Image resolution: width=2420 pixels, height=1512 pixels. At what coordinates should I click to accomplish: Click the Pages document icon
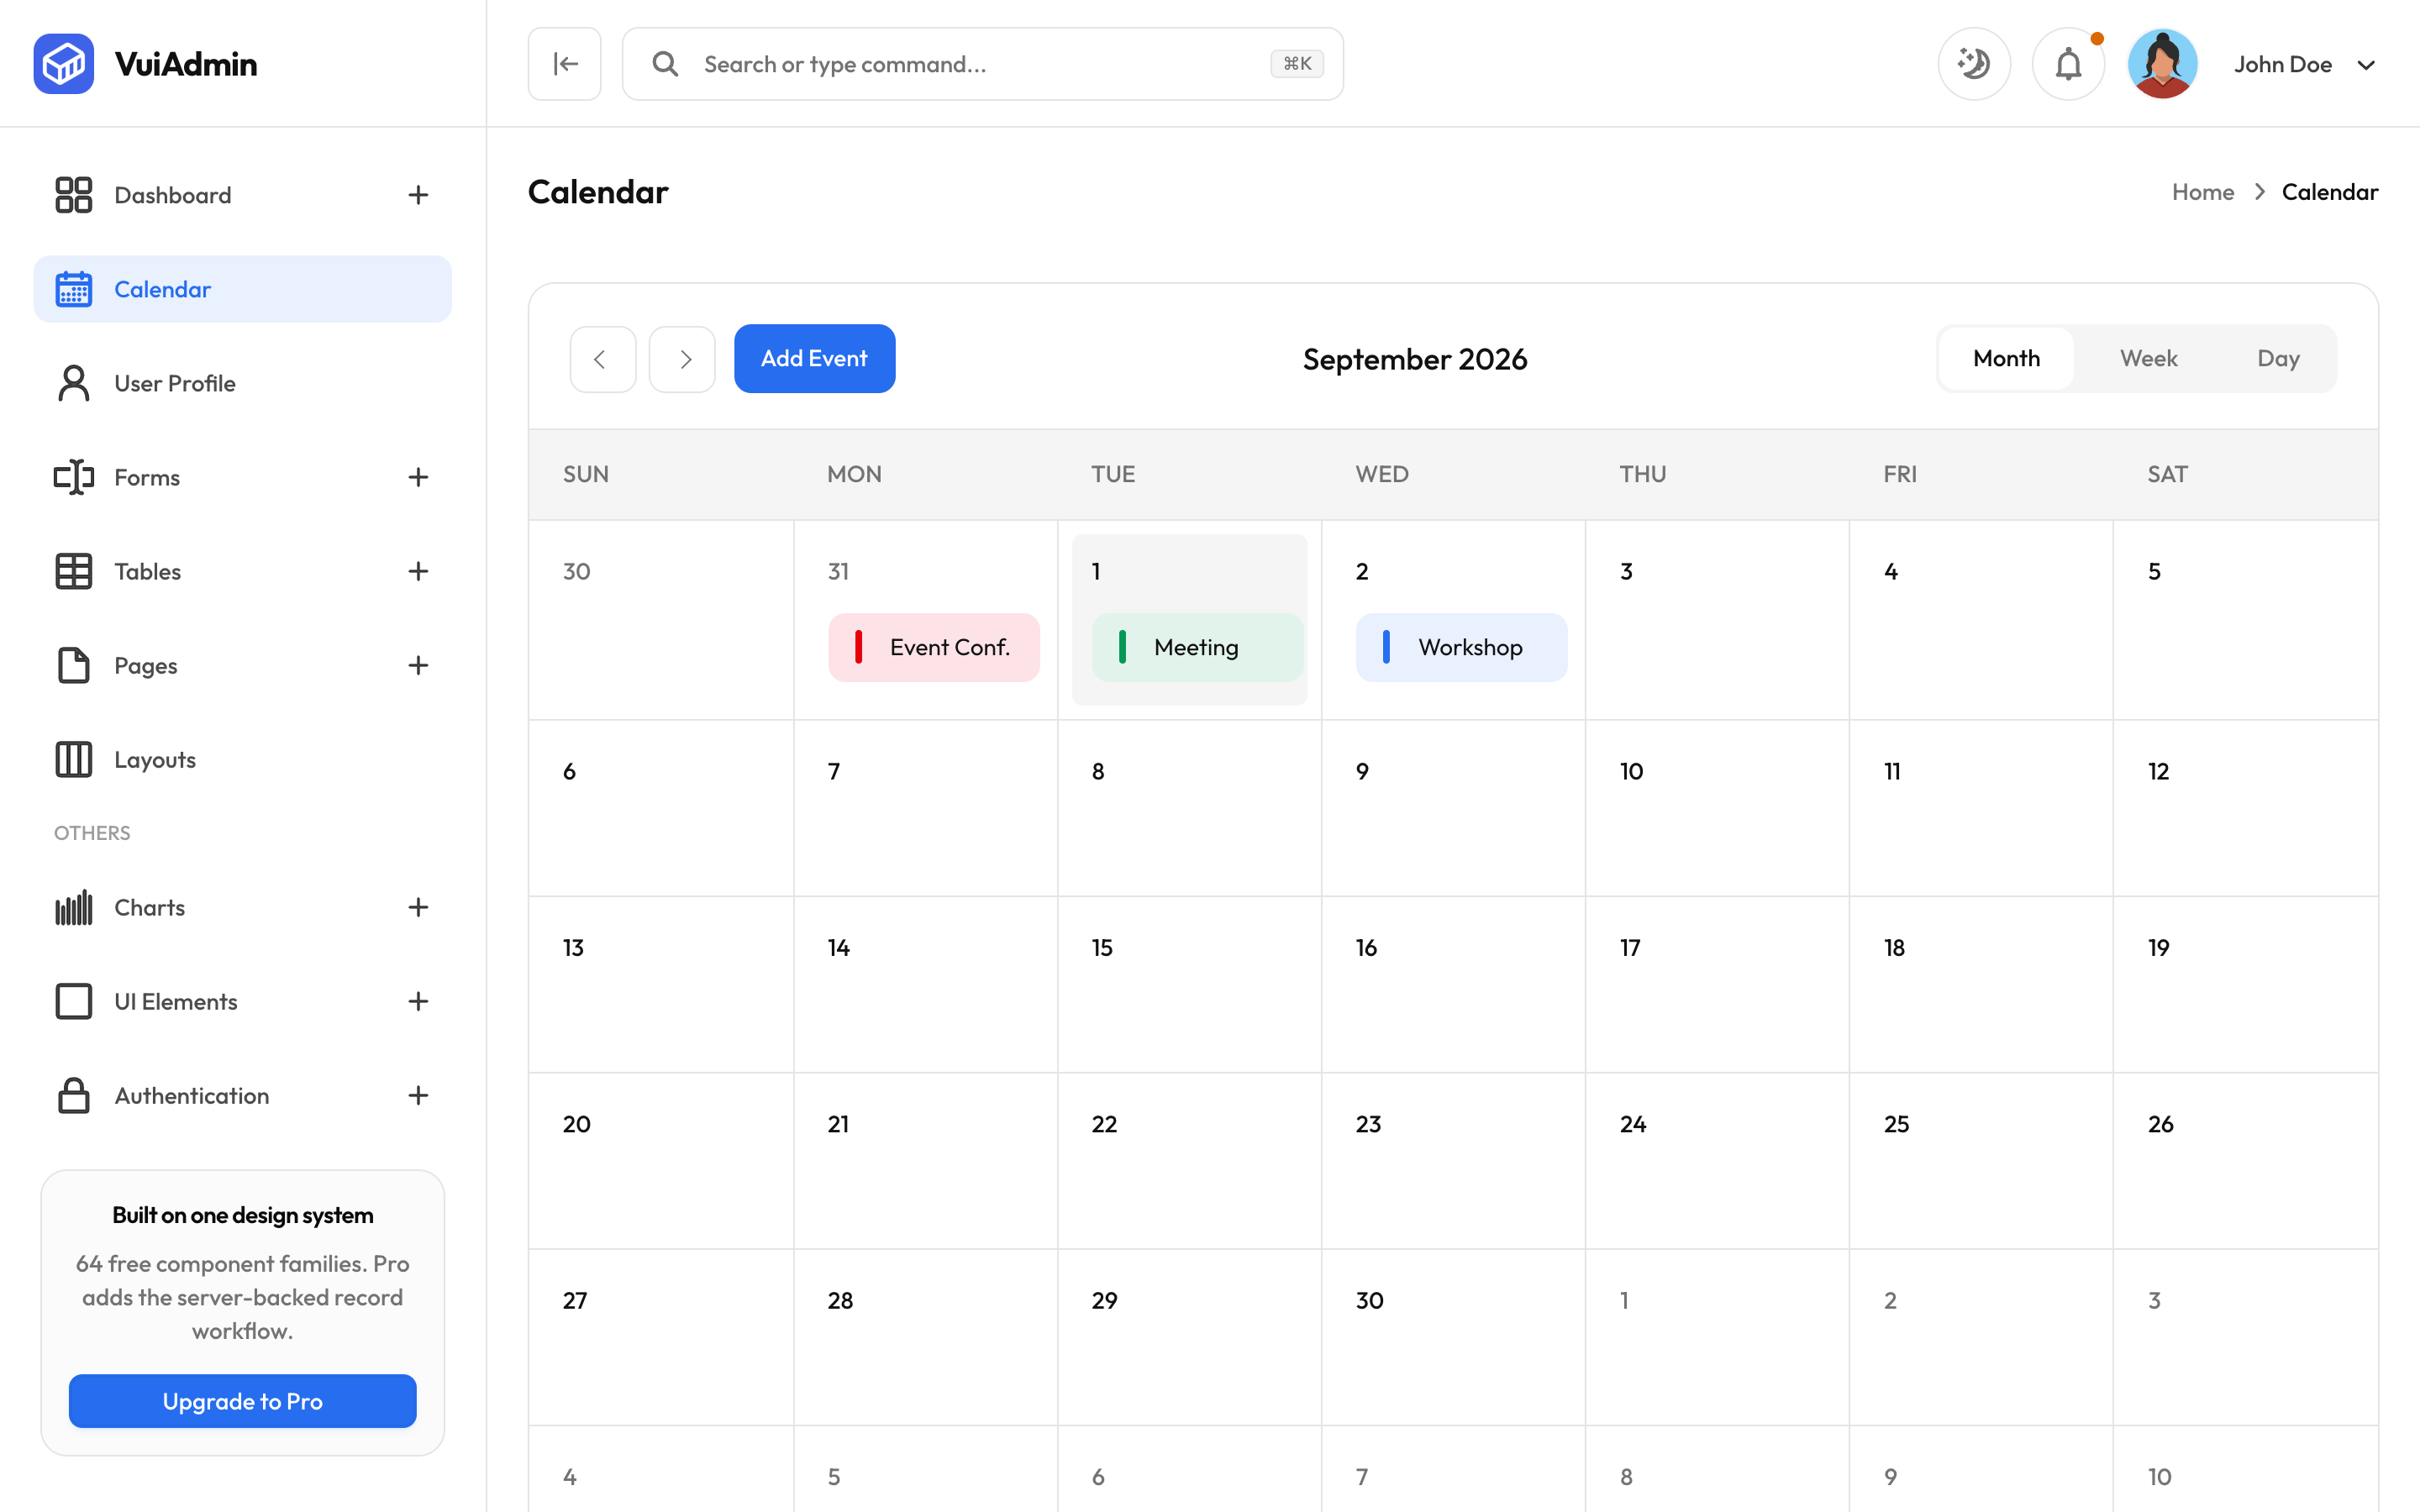point(73,665)
